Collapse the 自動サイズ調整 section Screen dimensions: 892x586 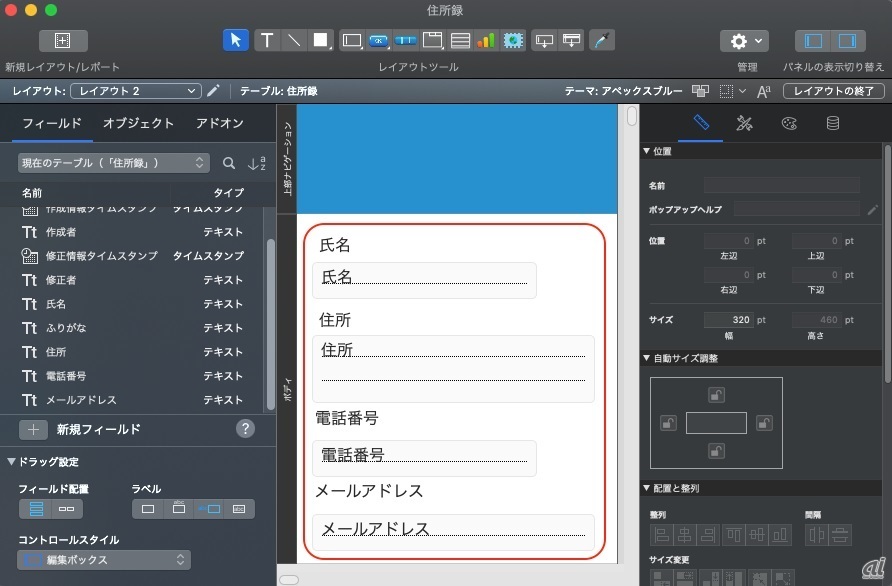tap(647, 358)
